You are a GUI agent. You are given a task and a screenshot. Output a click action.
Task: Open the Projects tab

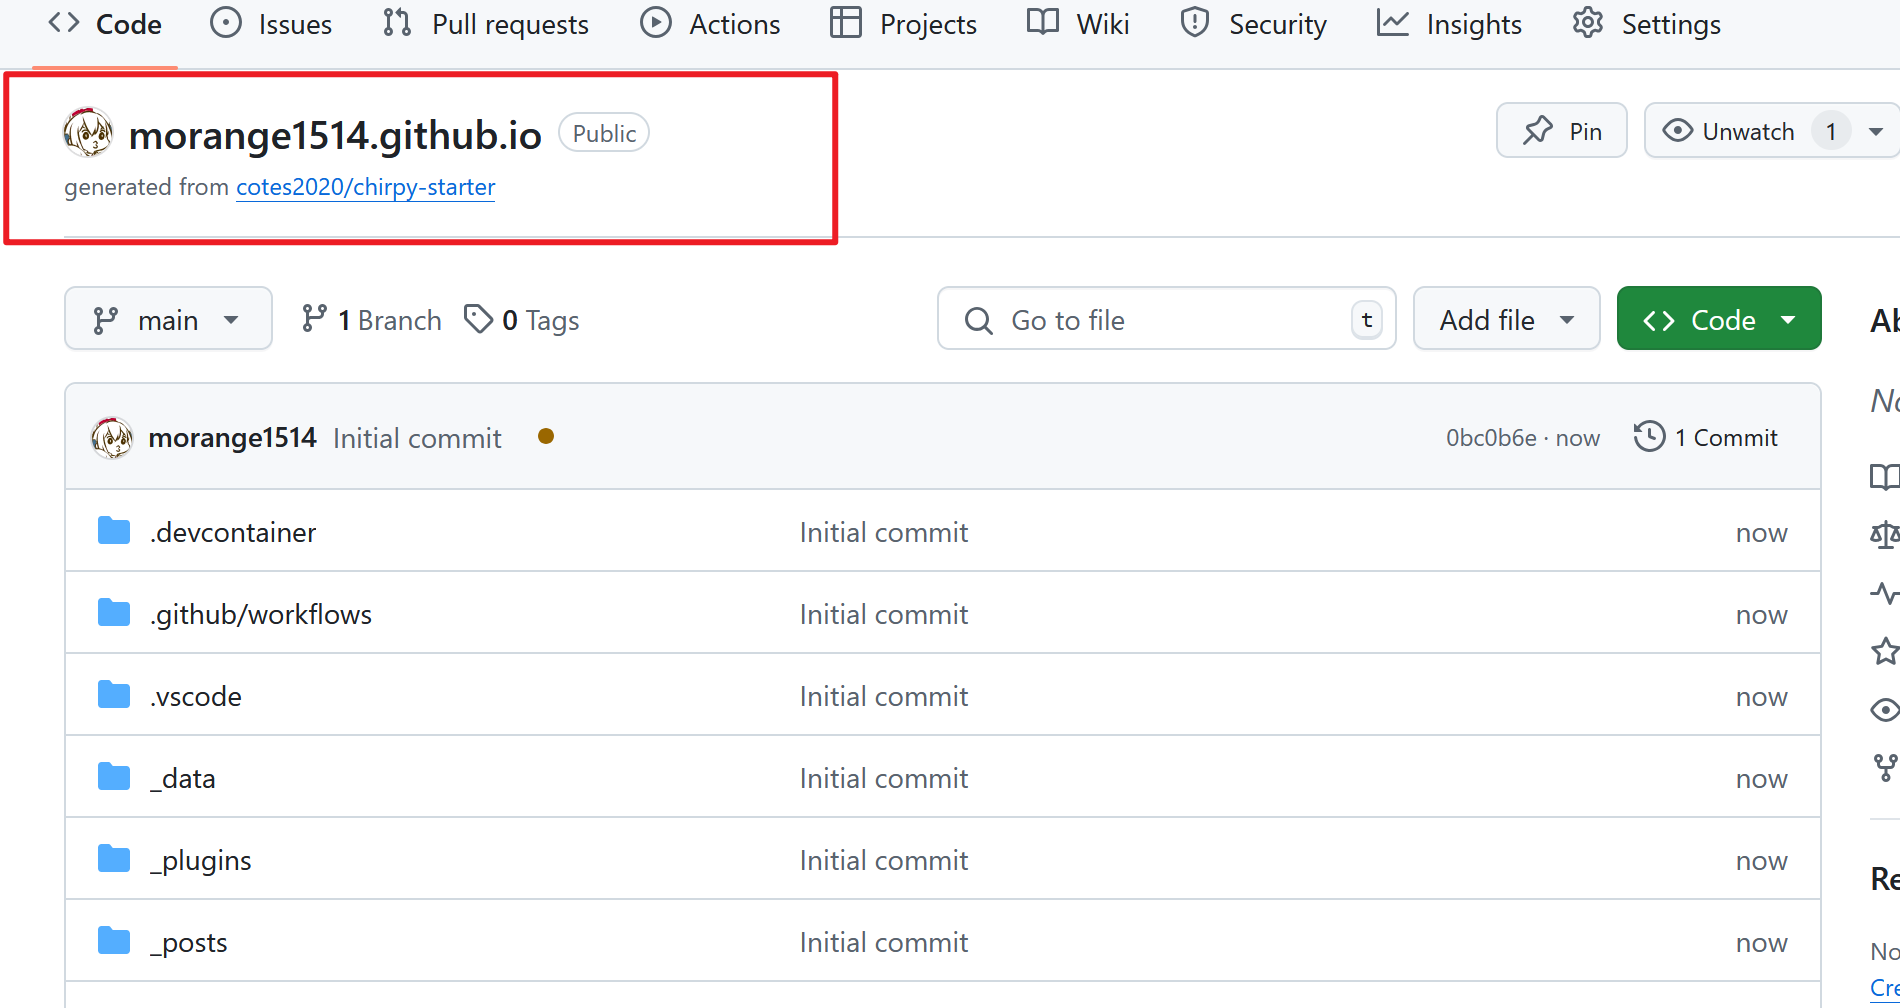[903, 24]
